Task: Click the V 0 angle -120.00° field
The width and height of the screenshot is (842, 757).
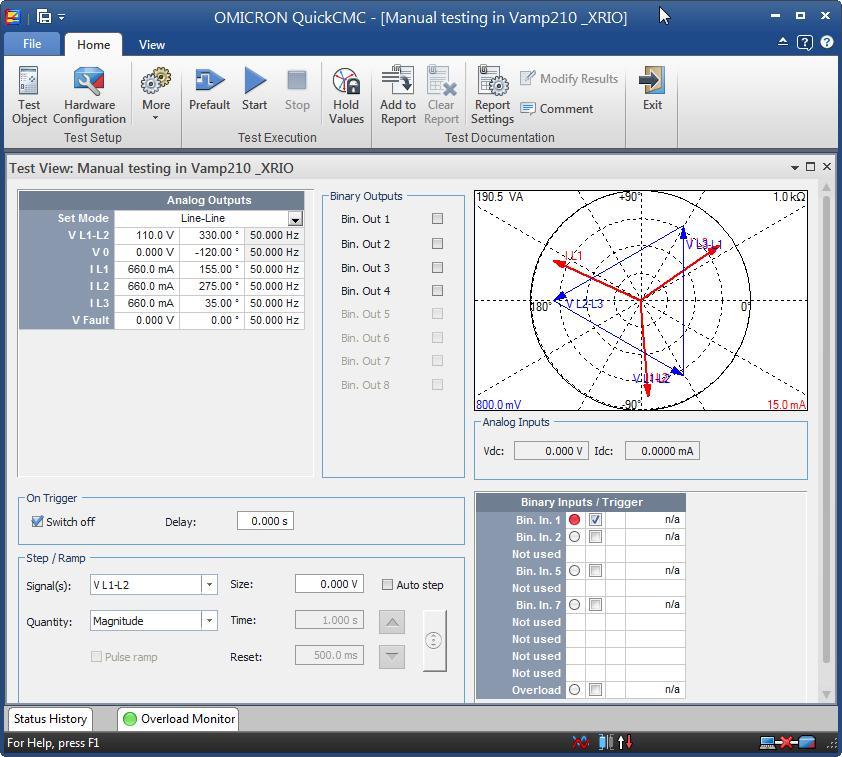Action: click(x=212, y=252)
